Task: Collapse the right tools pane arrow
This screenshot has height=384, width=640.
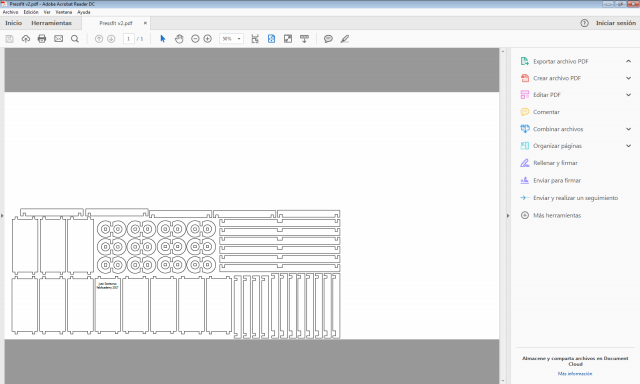Action: 508,215
